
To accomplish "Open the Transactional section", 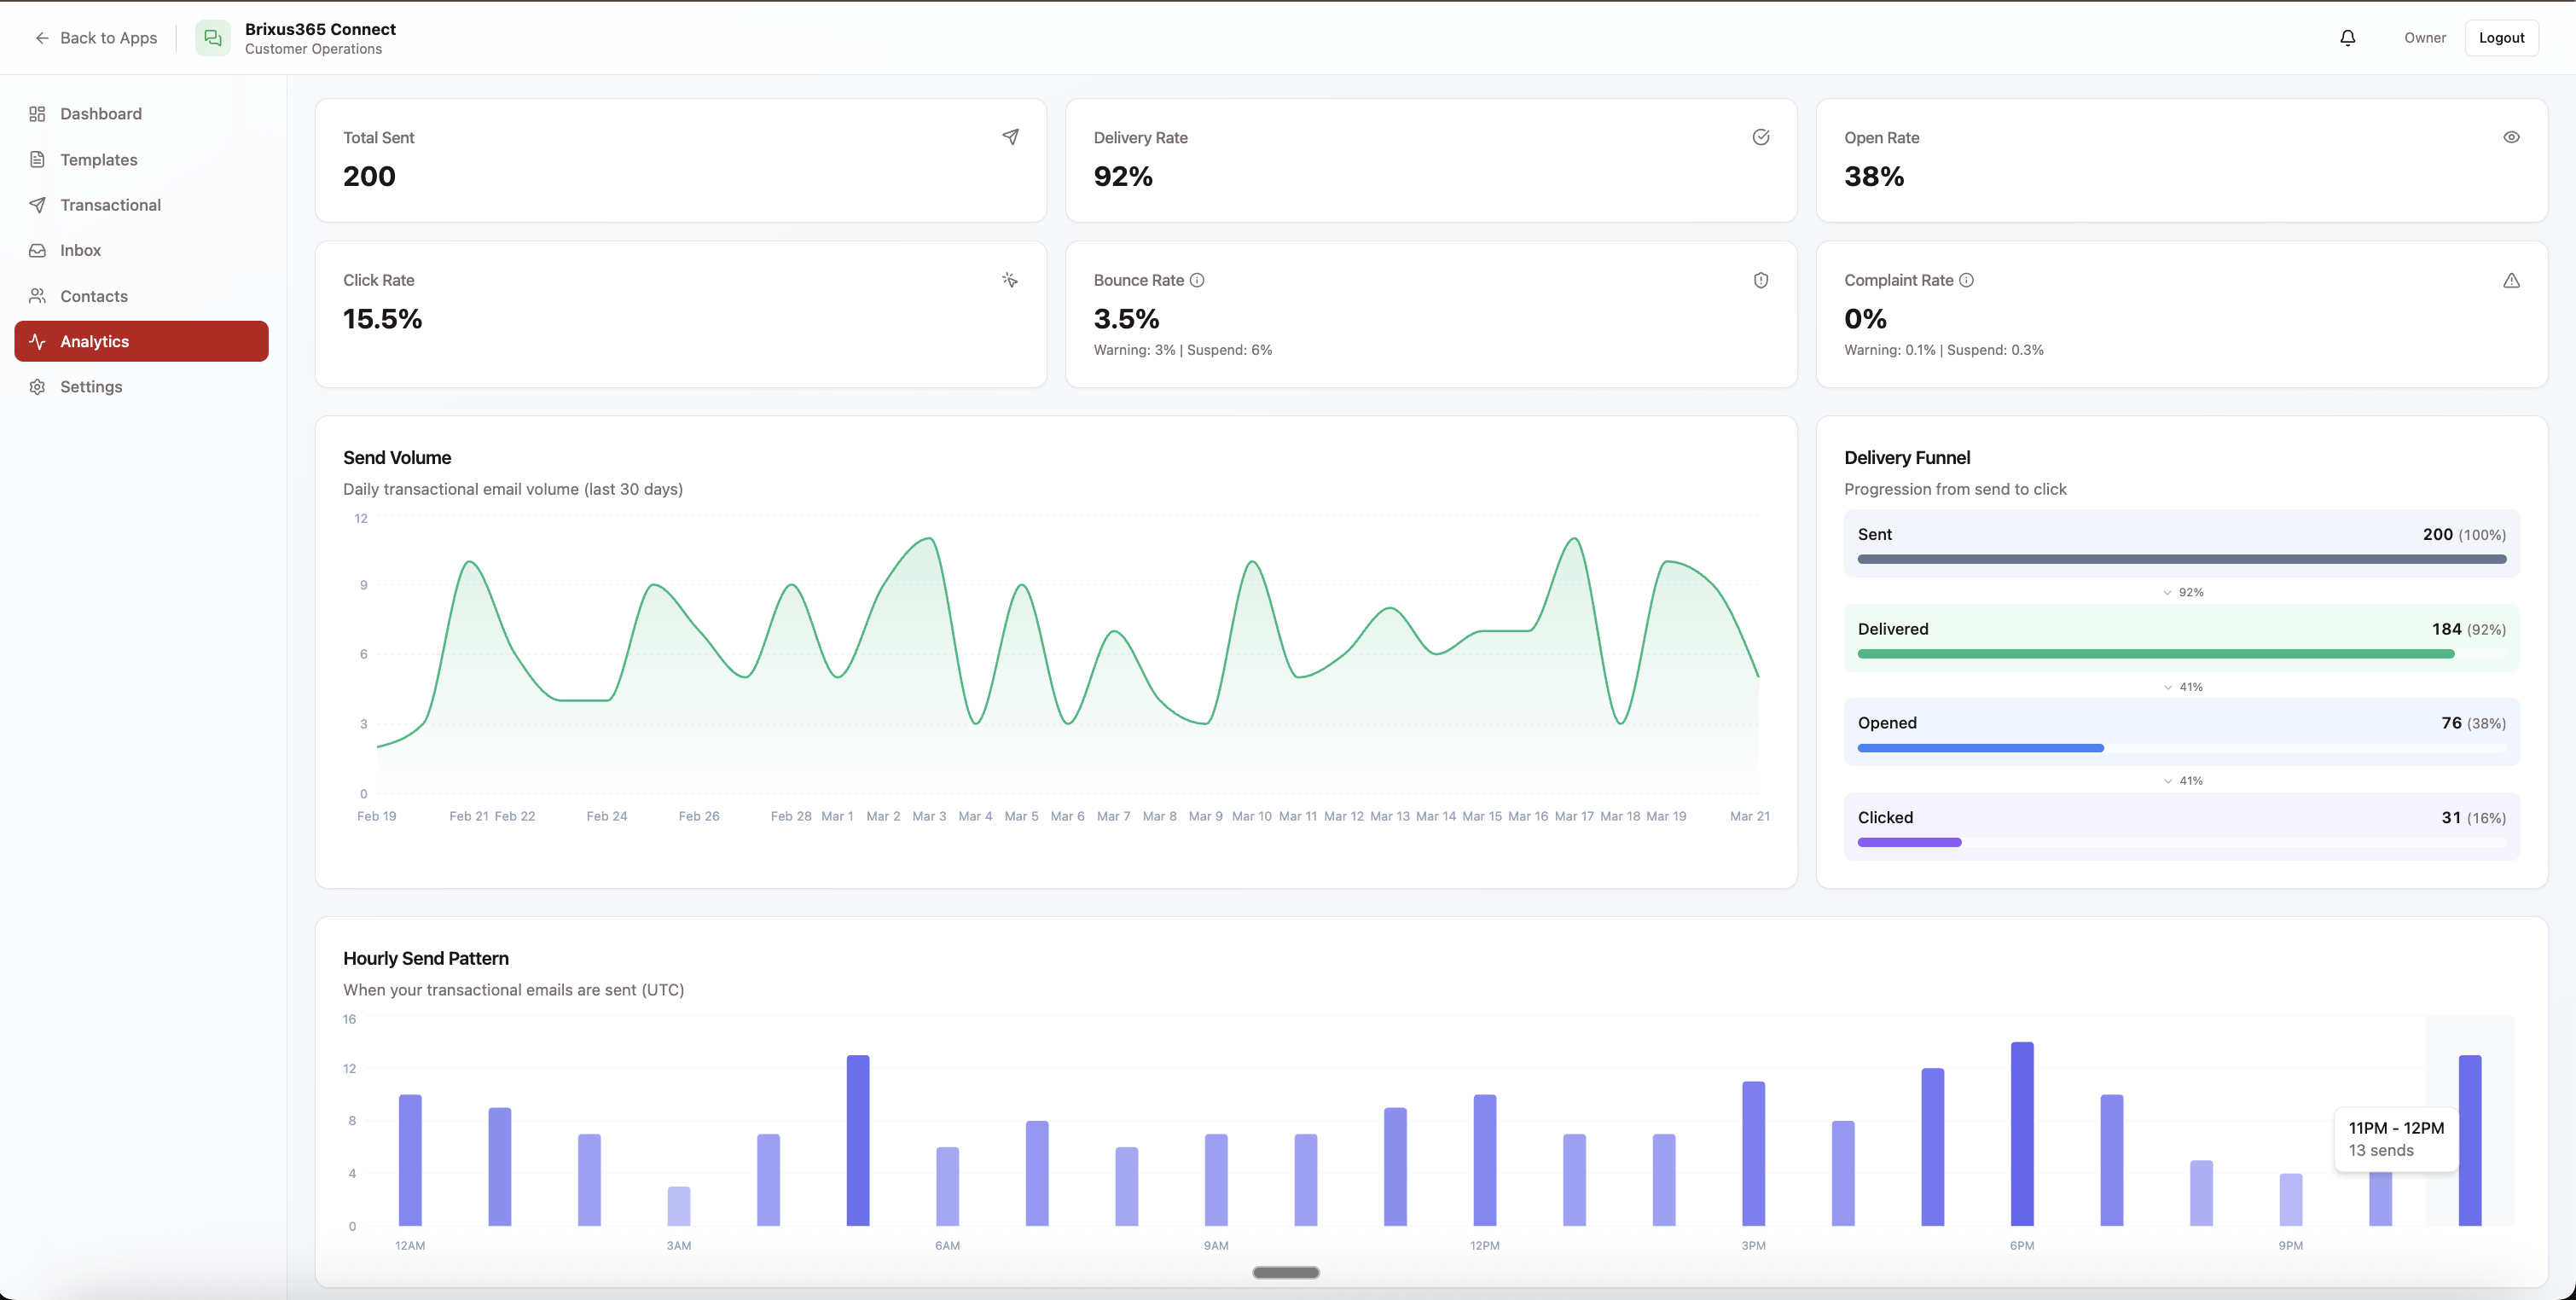I will pos(141,205).
